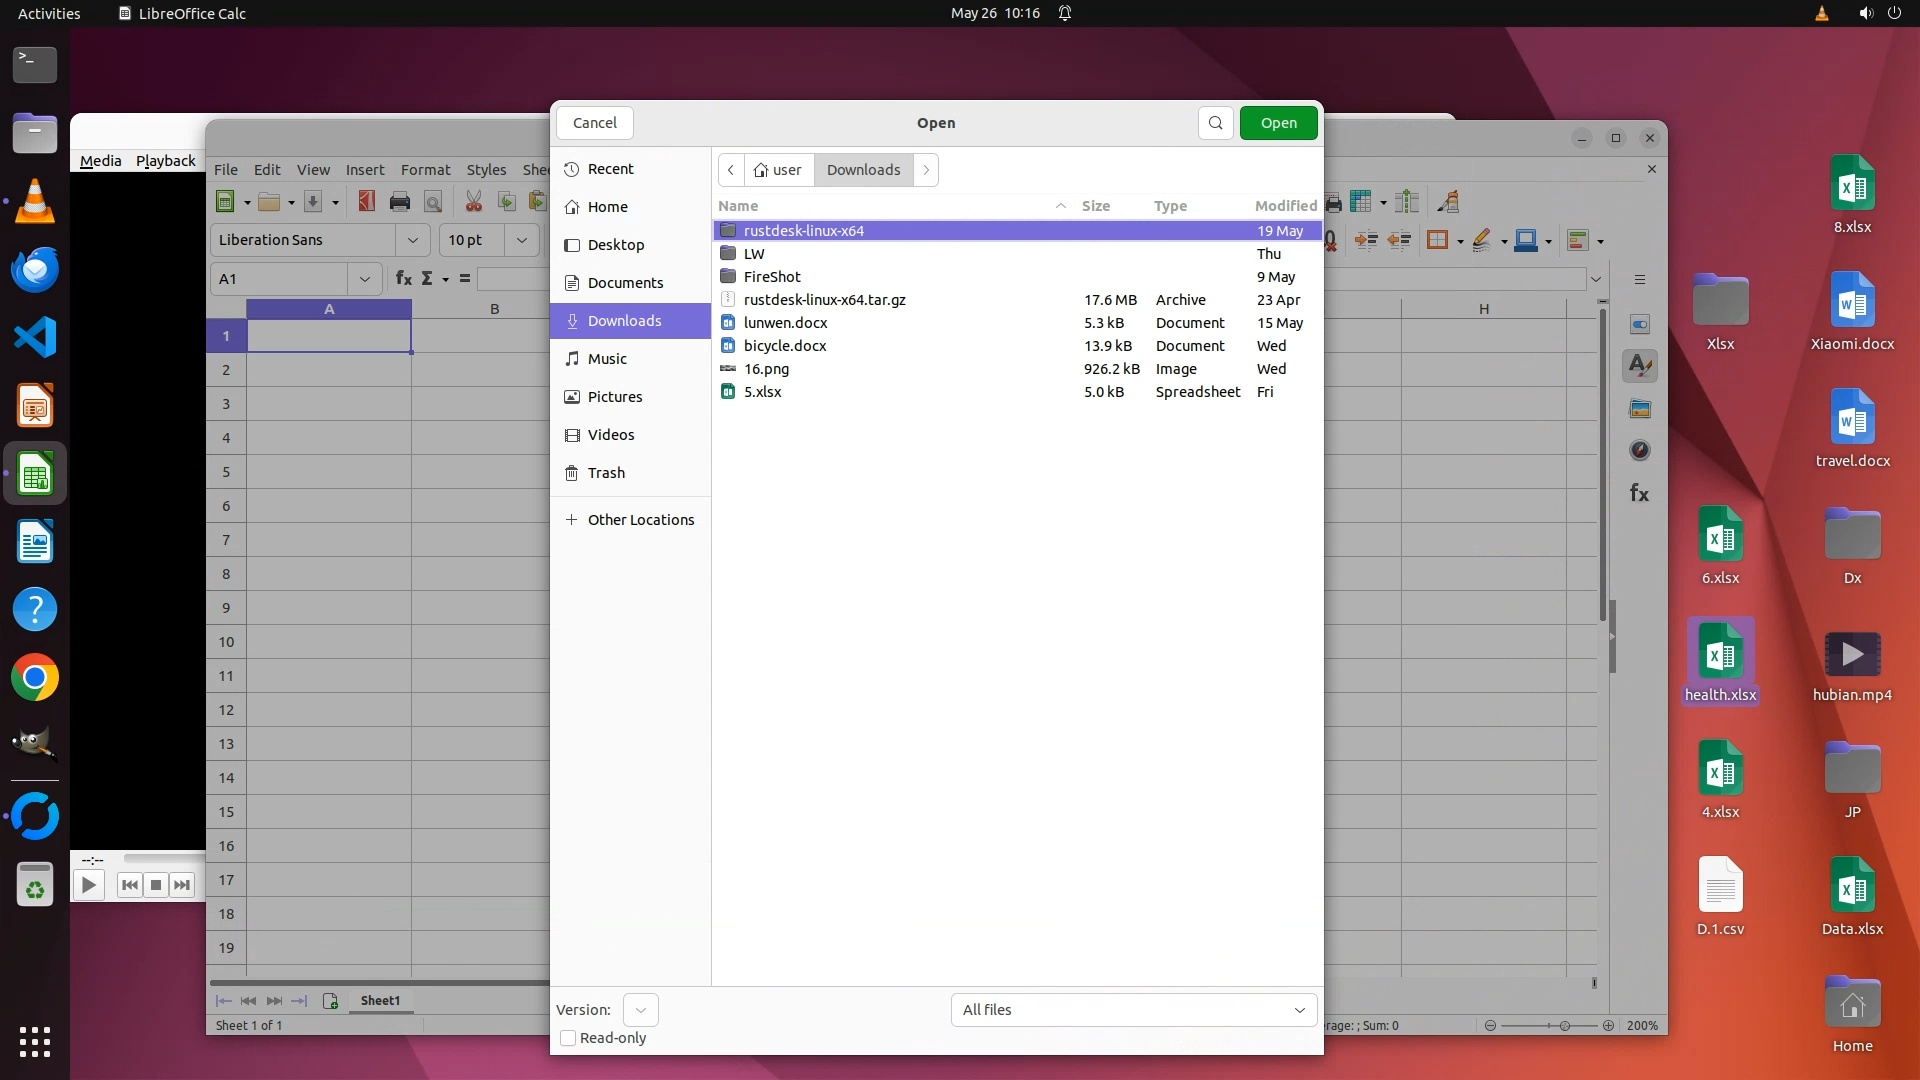Open the font size 10 pt dropdown

[x=521, y=240]
